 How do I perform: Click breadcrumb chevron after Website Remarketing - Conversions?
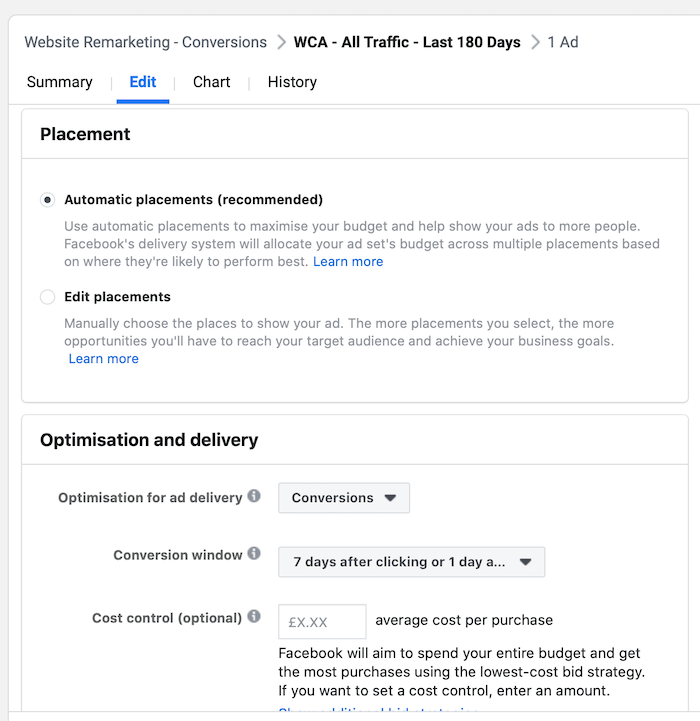point(281,42)
